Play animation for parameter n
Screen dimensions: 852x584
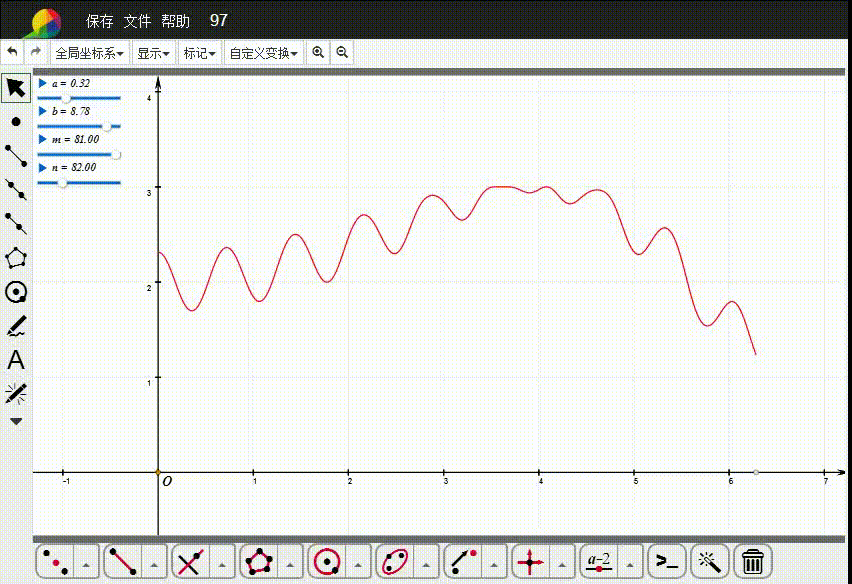tap(42, 167)
